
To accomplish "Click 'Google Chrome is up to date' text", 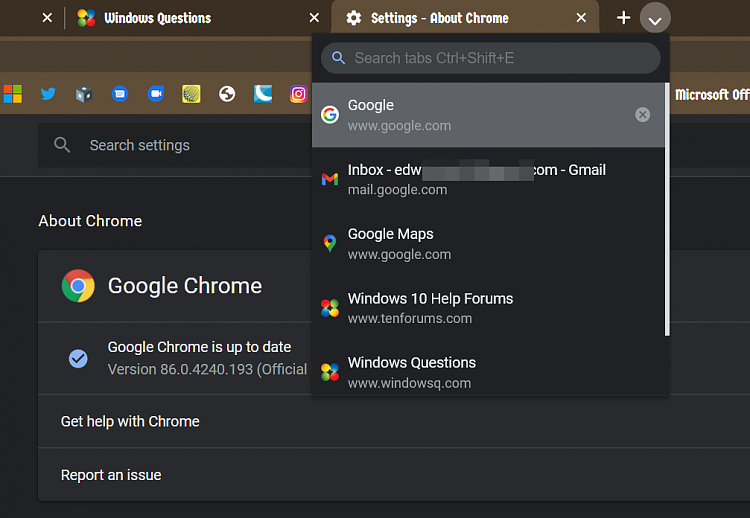I will pyautogui.click(x=199, y=347).
